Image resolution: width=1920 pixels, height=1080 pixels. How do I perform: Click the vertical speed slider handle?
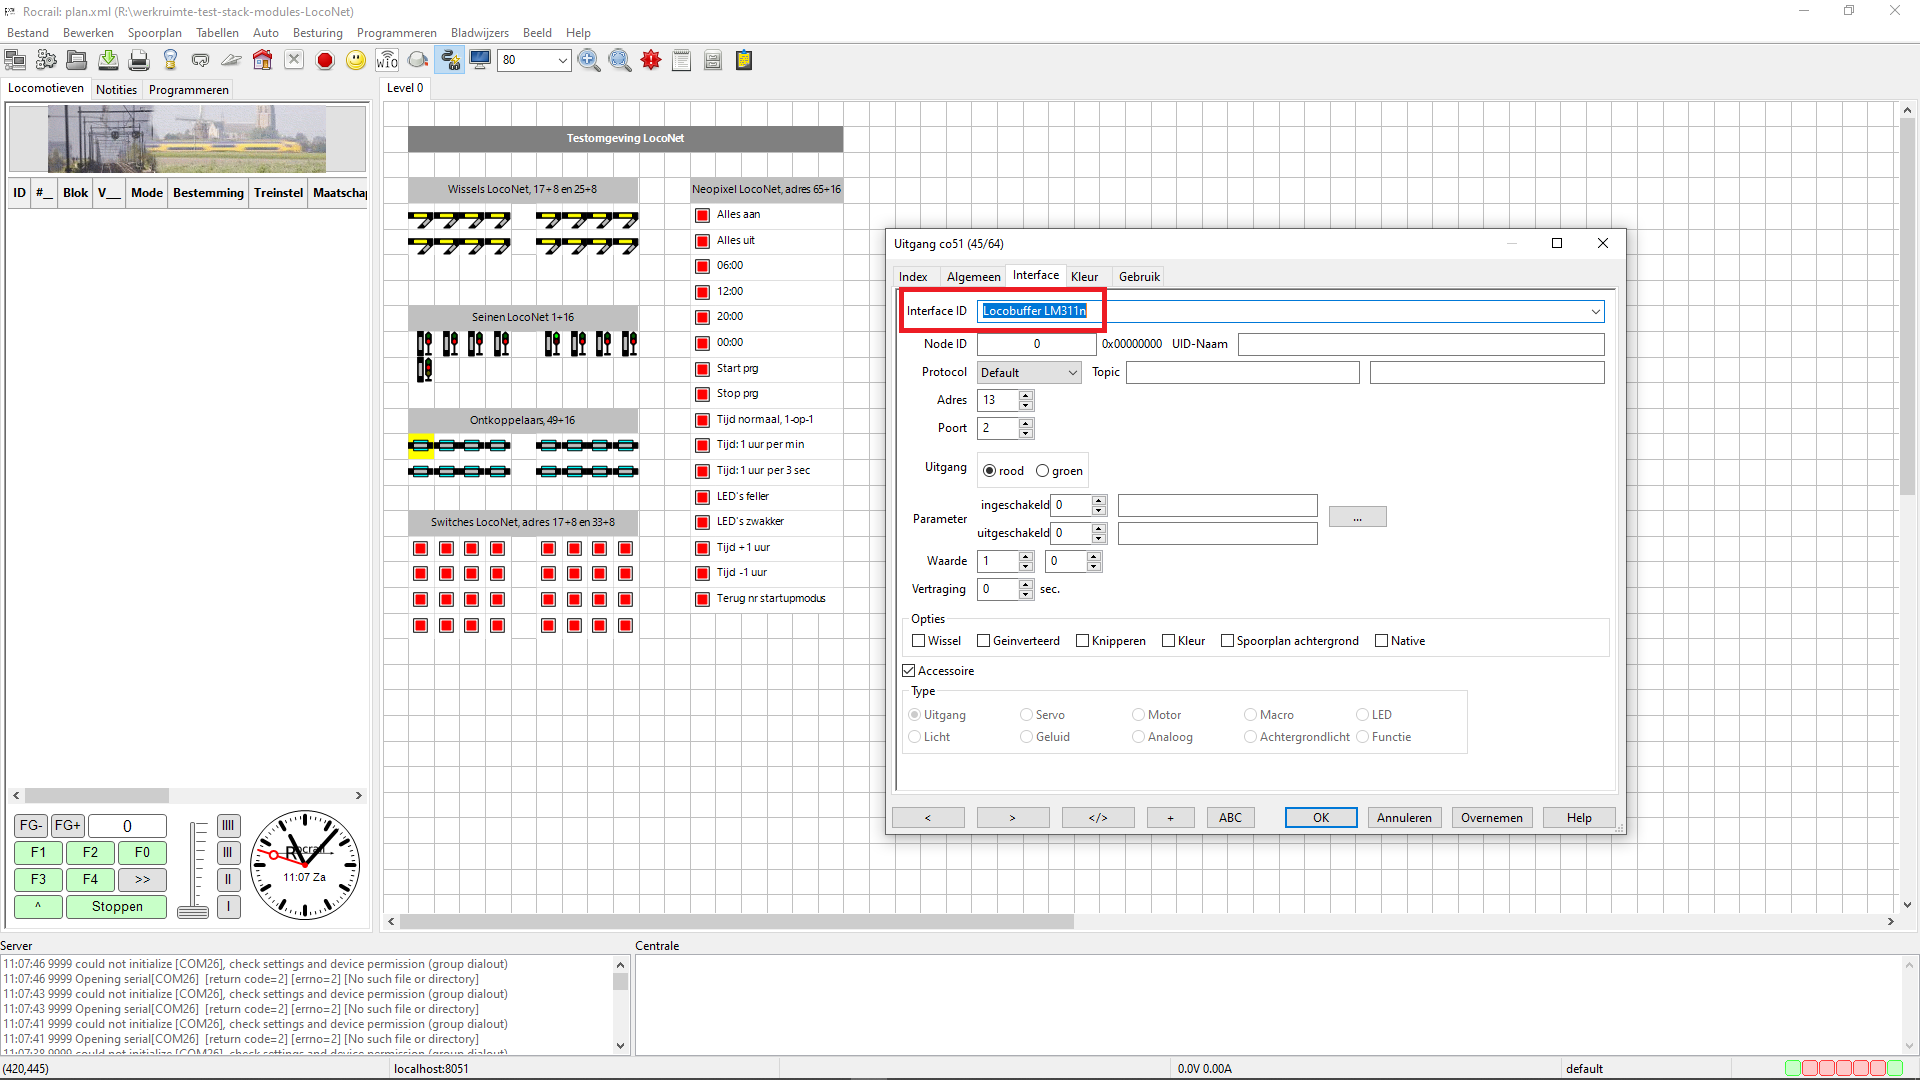193,911
